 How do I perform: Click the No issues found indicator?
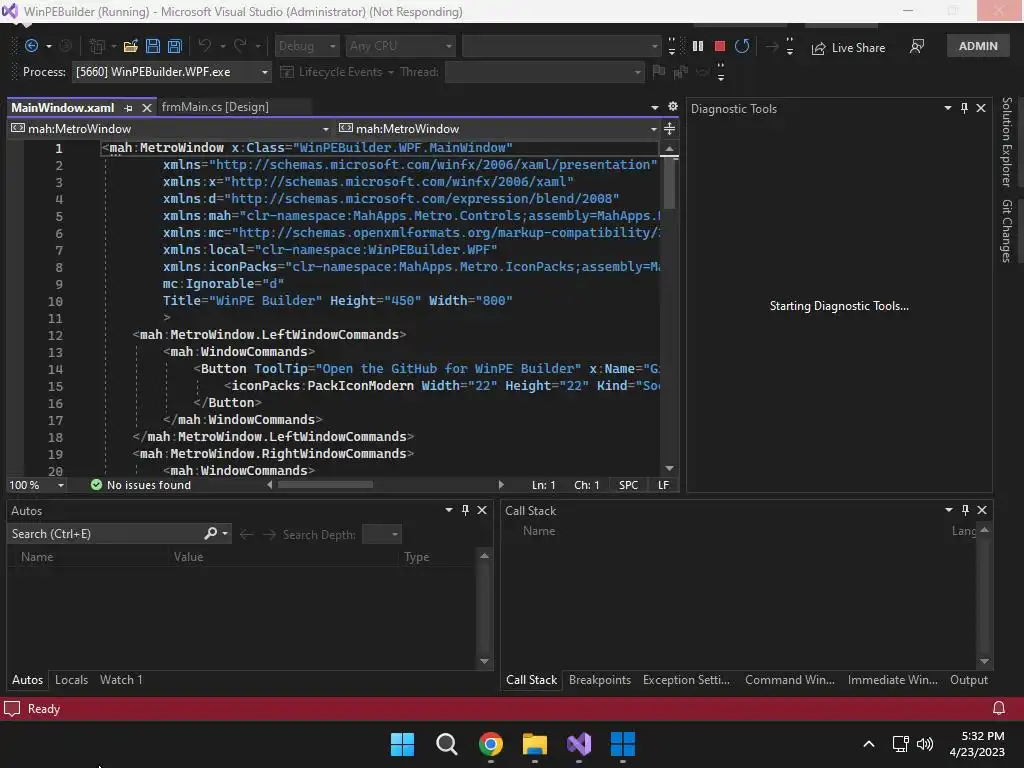[x=141, y=485]
